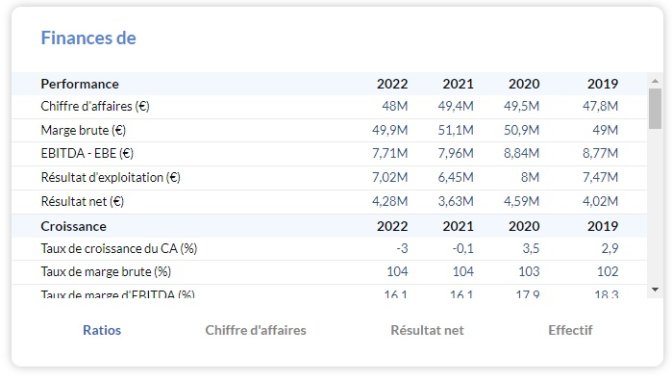672x380 pixels.
Task: Click the 48M value for 2022
Action: (x=395, y=106)
